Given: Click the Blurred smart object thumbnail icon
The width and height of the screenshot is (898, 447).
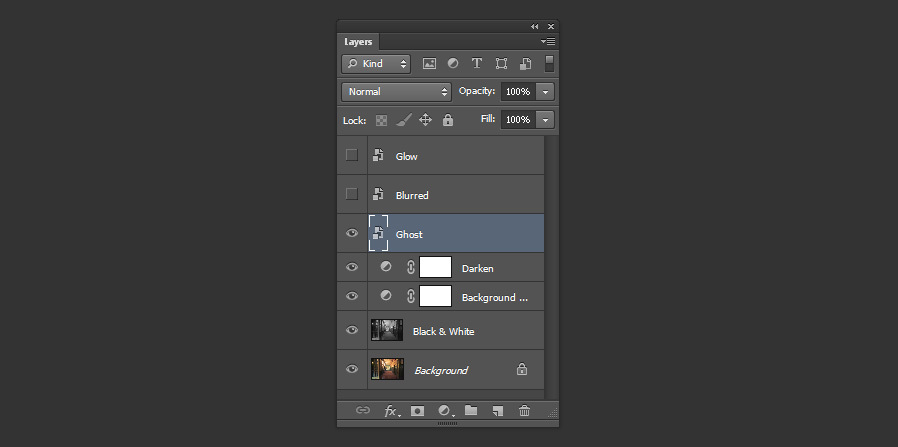Looking at the screenshot, I should [378, 194].
